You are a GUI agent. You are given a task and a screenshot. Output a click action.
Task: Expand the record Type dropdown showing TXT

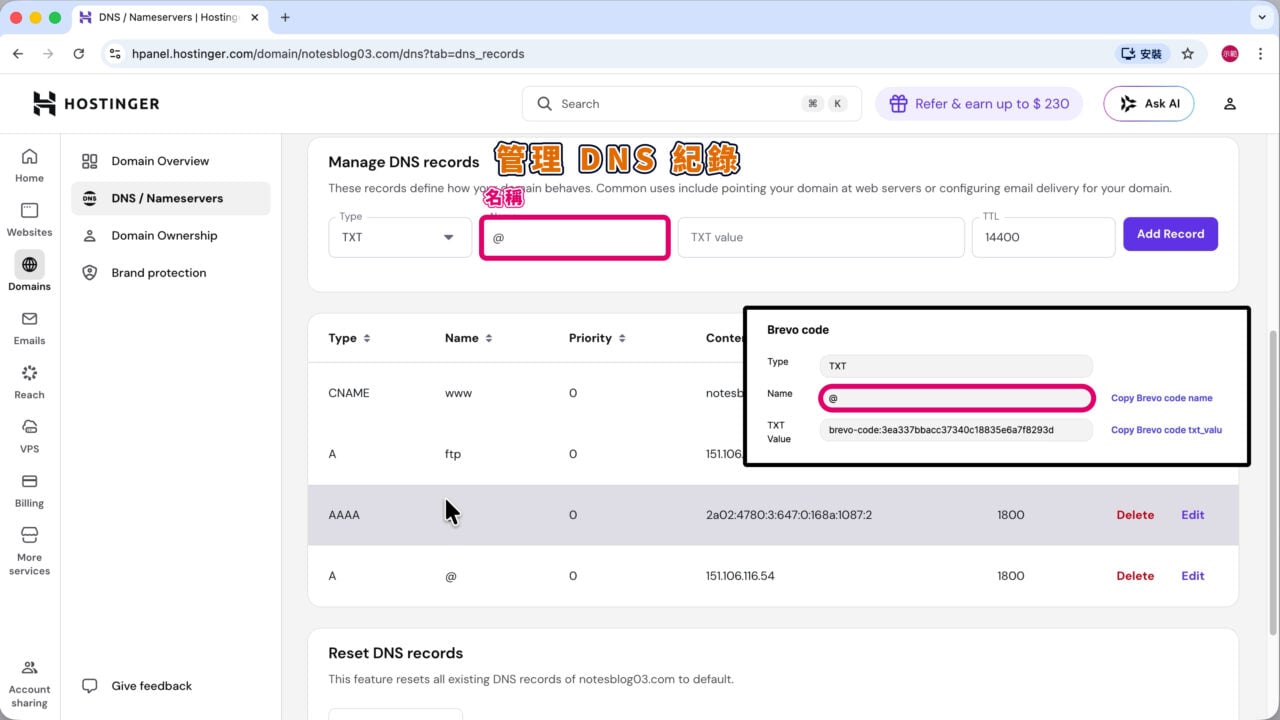tap(400, 237)
